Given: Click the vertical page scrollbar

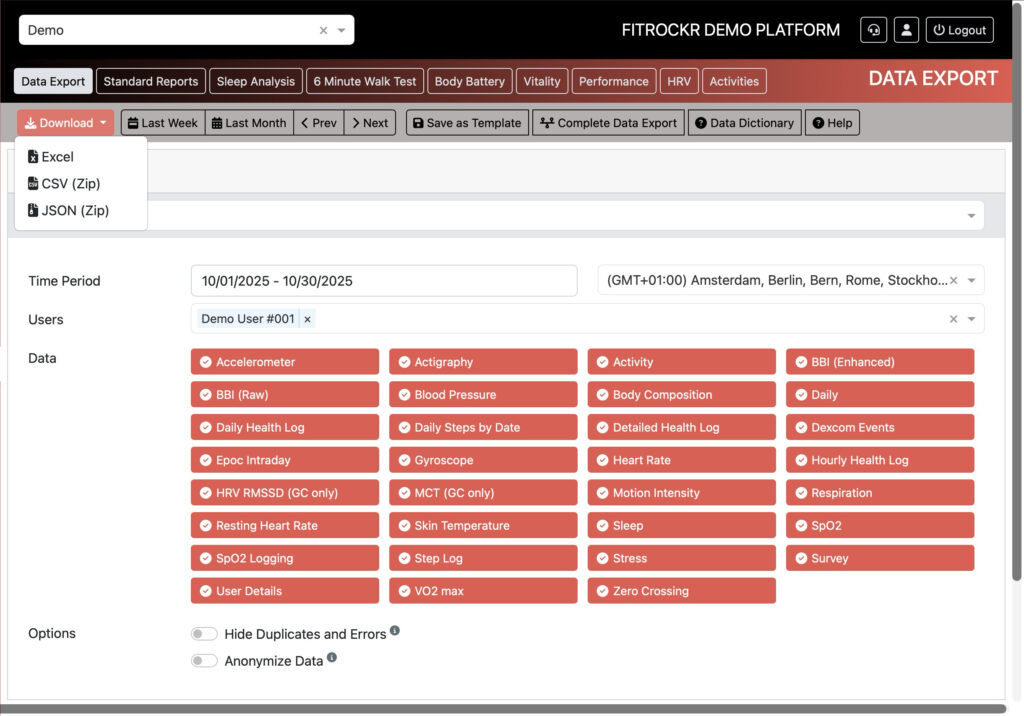Looking at the screenshot, I should [x=1017, y=300].
